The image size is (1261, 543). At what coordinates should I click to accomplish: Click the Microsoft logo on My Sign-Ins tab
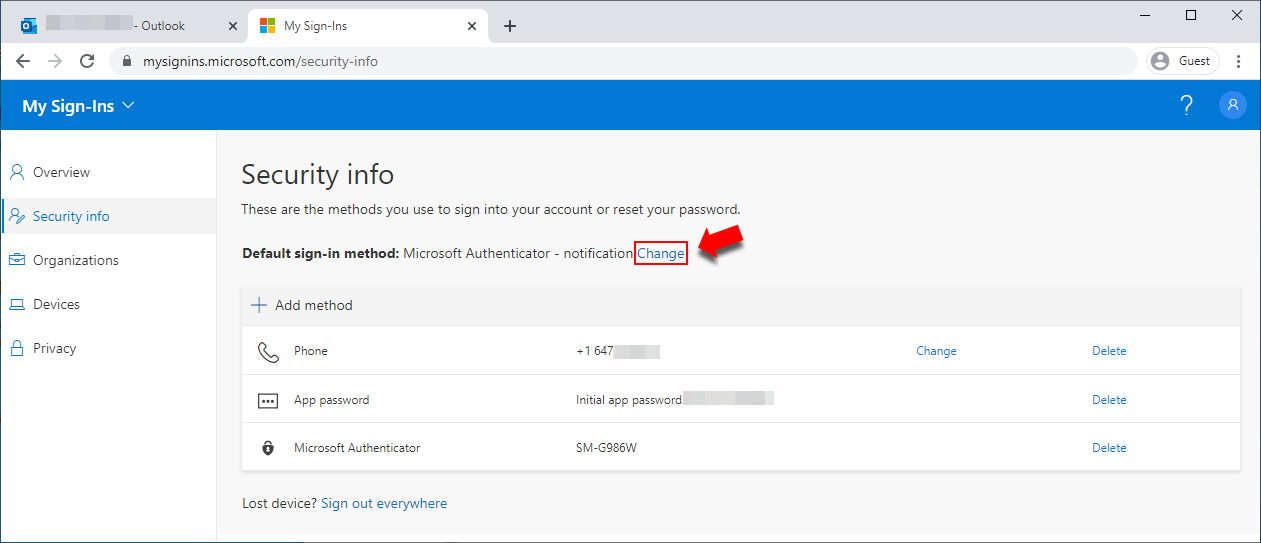[267, 26]
